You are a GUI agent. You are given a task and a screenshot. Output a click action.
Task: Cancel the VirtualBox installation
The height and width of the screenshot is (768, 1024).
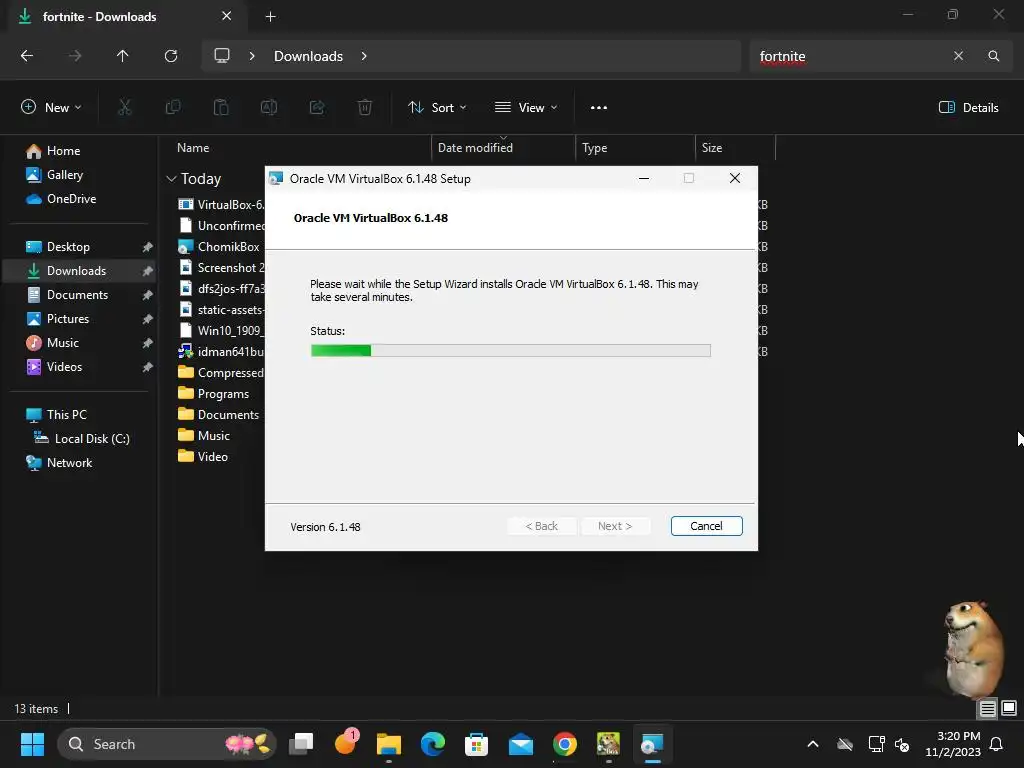click(x=706, y=526)
